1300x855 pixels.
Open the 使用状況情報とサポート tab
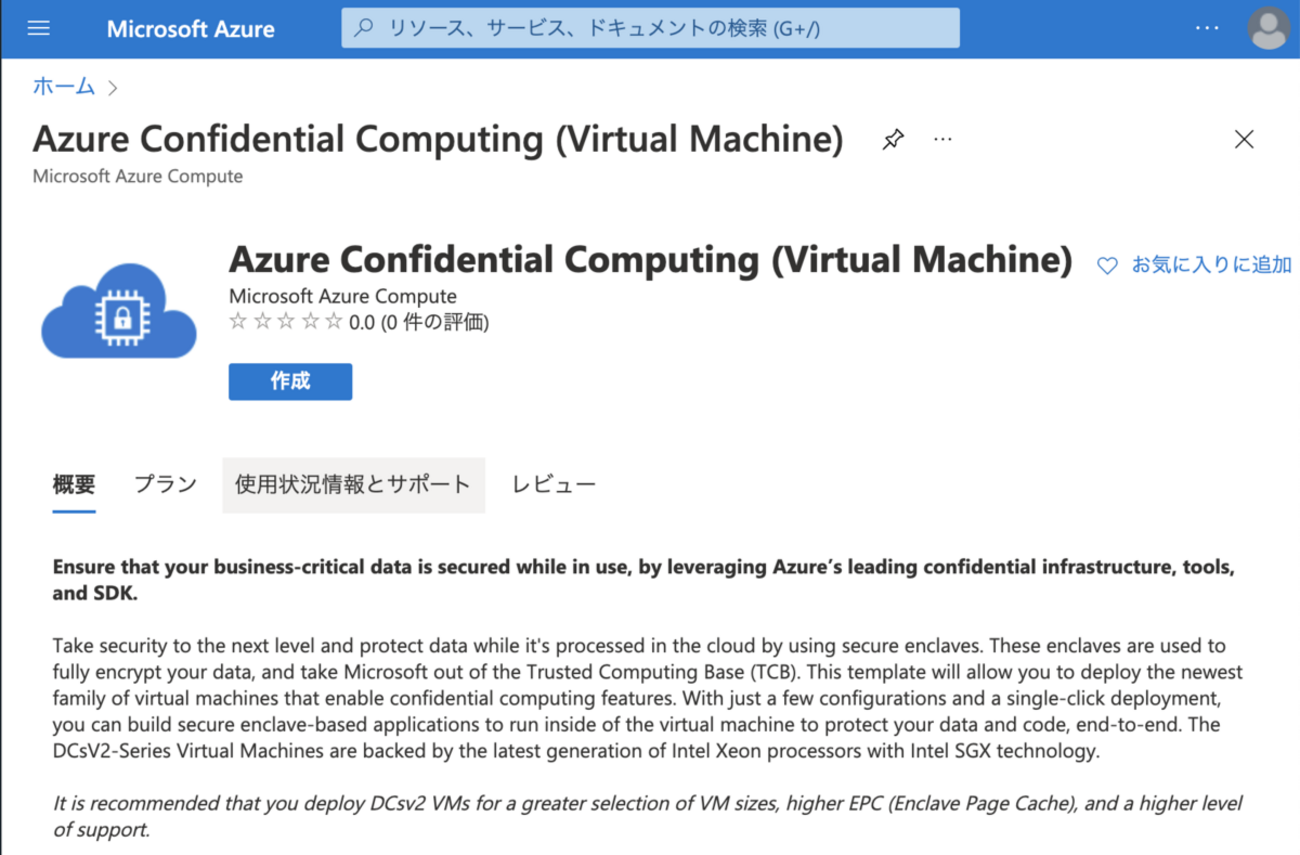click(x=353, y=485)
